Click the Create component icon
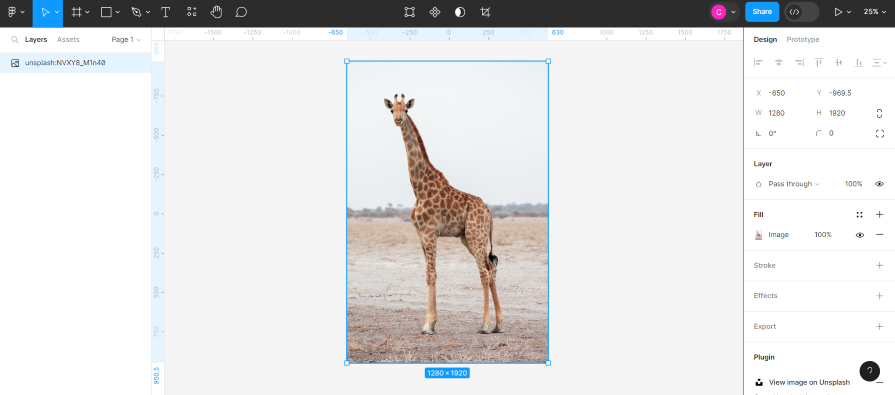895x395 pixels. [435, 12]
